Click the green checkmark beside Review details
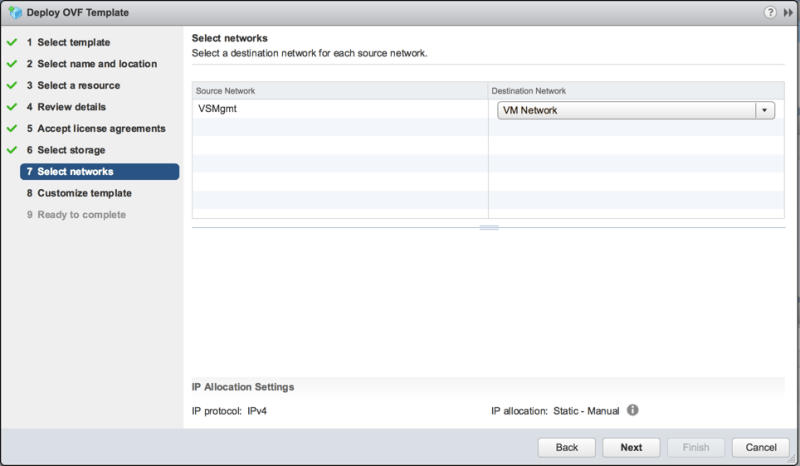Viewport: 800px width, 466px height. tap(12, 107)
